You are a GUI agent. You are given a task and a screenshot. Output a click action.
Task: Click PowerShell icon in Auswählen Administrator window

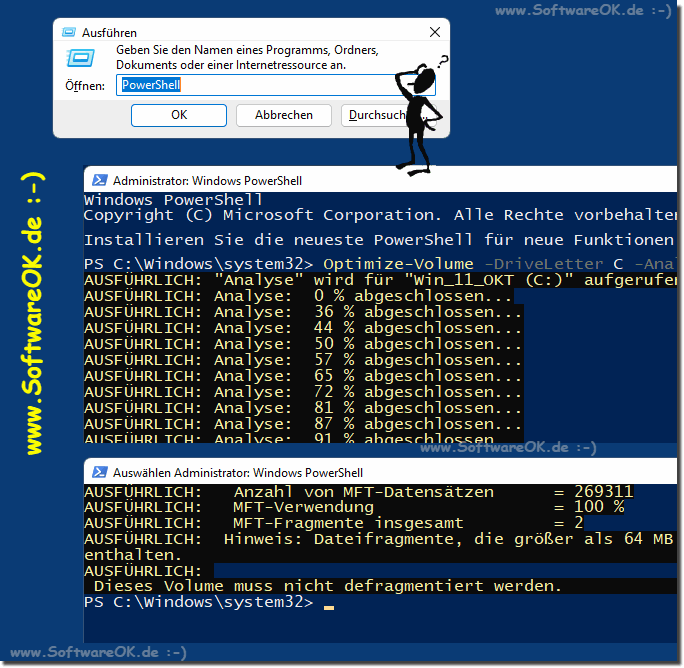click(x=100, y=472)
